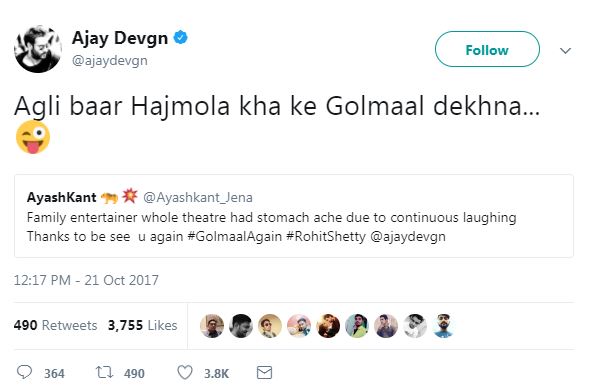Open the quoted tweet by AyashKant
The image size is (604, 391).
[294, 216]
